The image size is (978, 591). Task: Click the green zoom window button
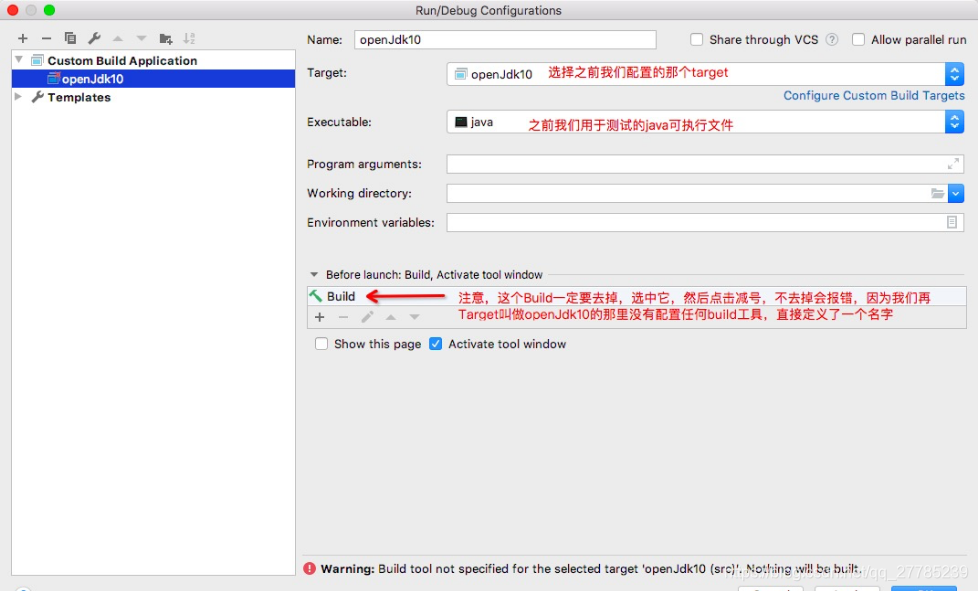pos(49,10)
